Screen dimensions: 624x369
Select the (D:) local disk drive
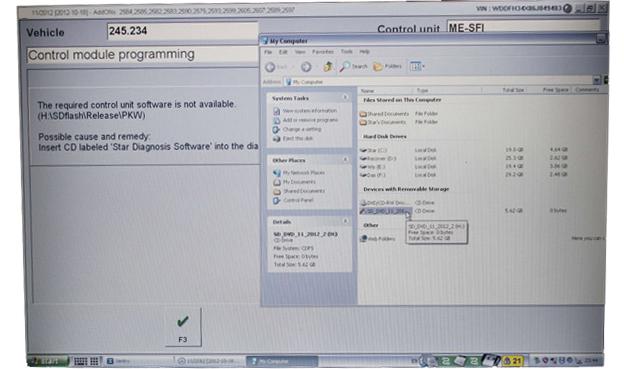coord(378,158)
